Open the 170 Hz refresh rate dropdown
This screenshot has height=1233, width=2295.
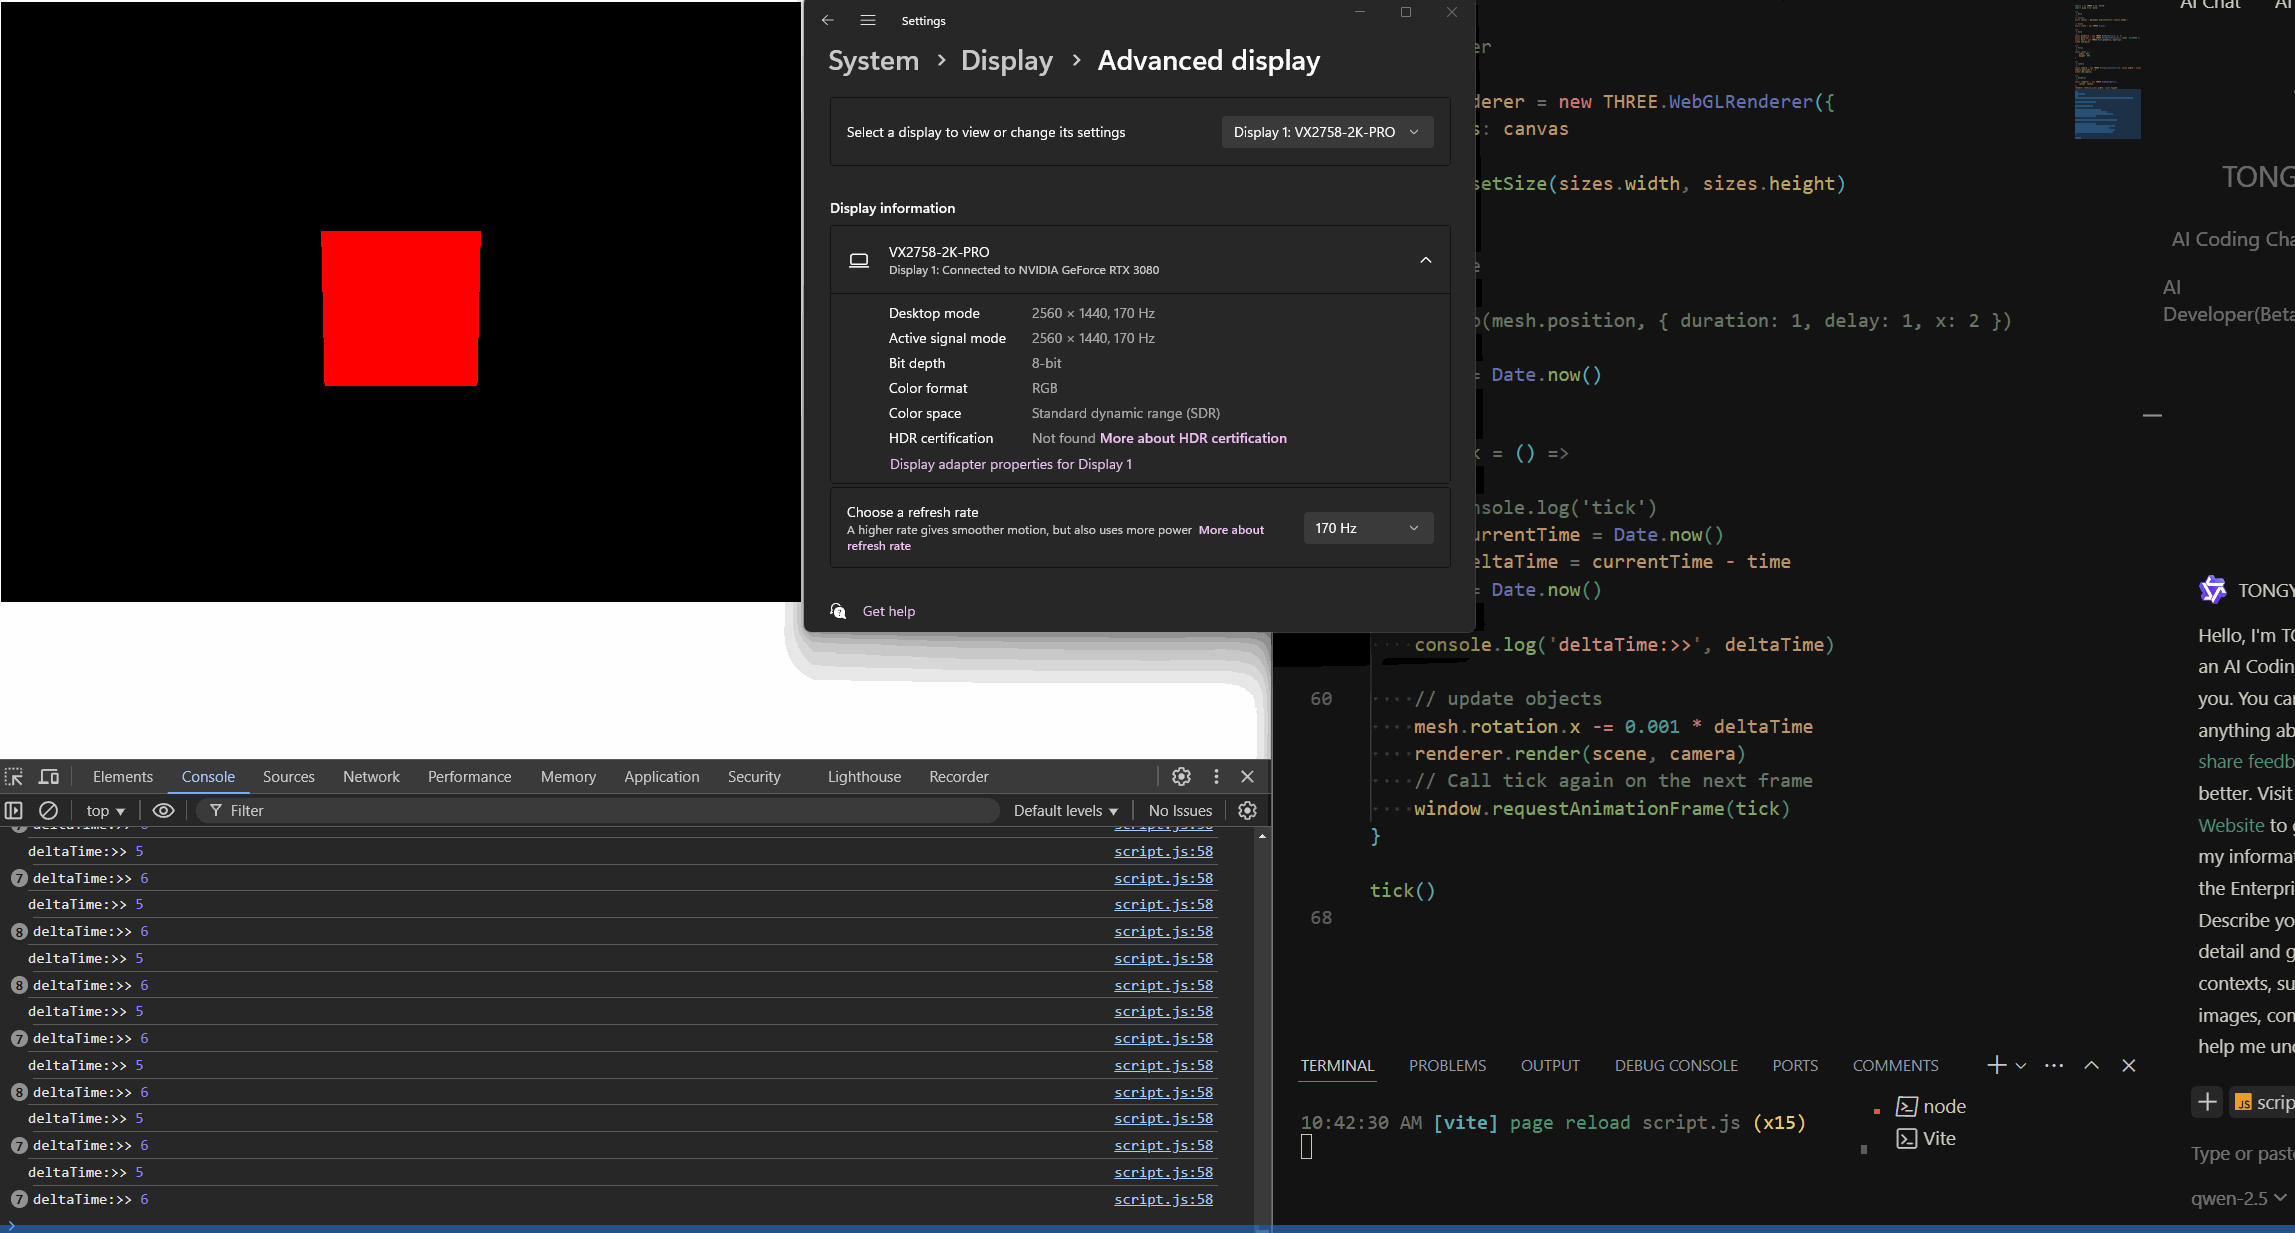pos(1367,528)
